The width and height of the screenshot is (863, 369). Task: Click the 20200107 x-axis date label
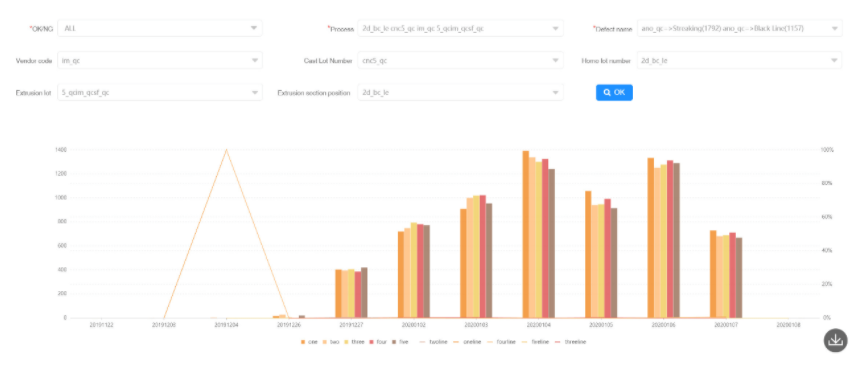[725, 325]
